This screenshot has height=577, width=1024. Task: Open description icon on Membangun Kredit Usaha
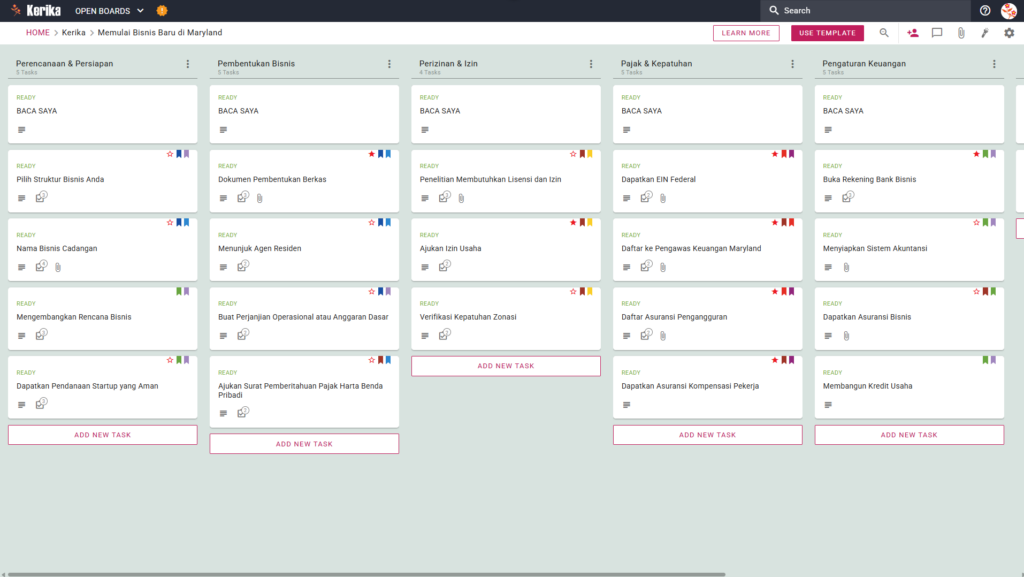828,405
